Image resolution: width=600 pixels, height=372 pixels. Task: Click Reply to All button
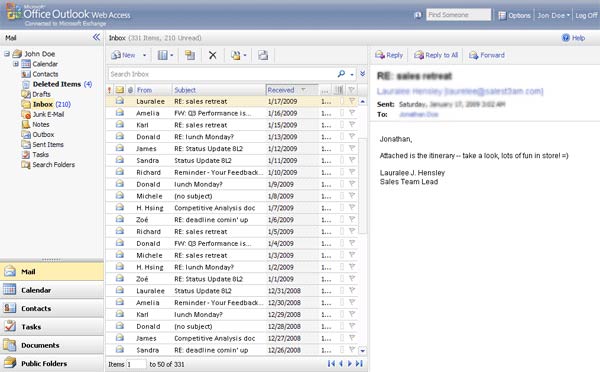[436, 55]
